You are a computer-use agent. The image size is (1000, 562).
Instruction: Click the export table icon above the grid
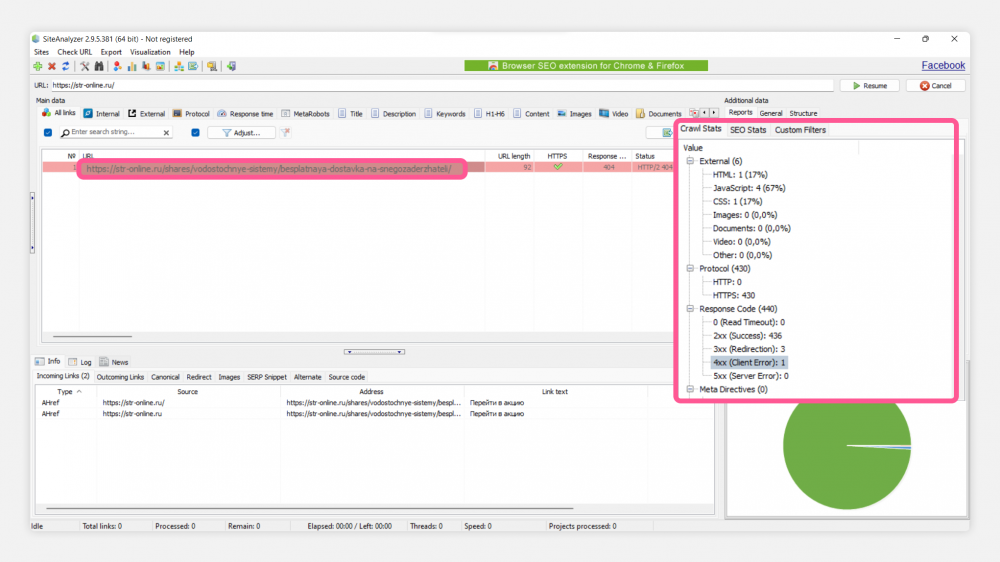coord(667,133)
